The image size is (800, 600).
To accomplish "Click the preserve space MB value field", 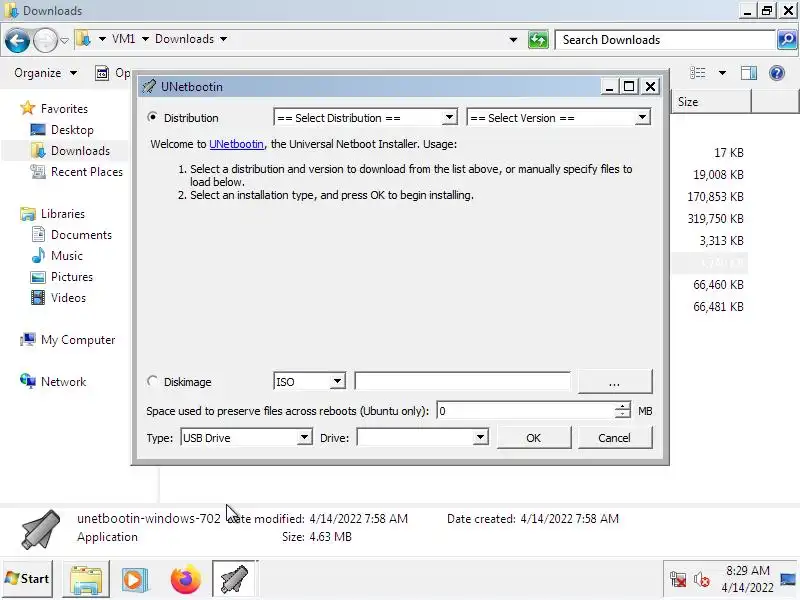I will 526,411.
